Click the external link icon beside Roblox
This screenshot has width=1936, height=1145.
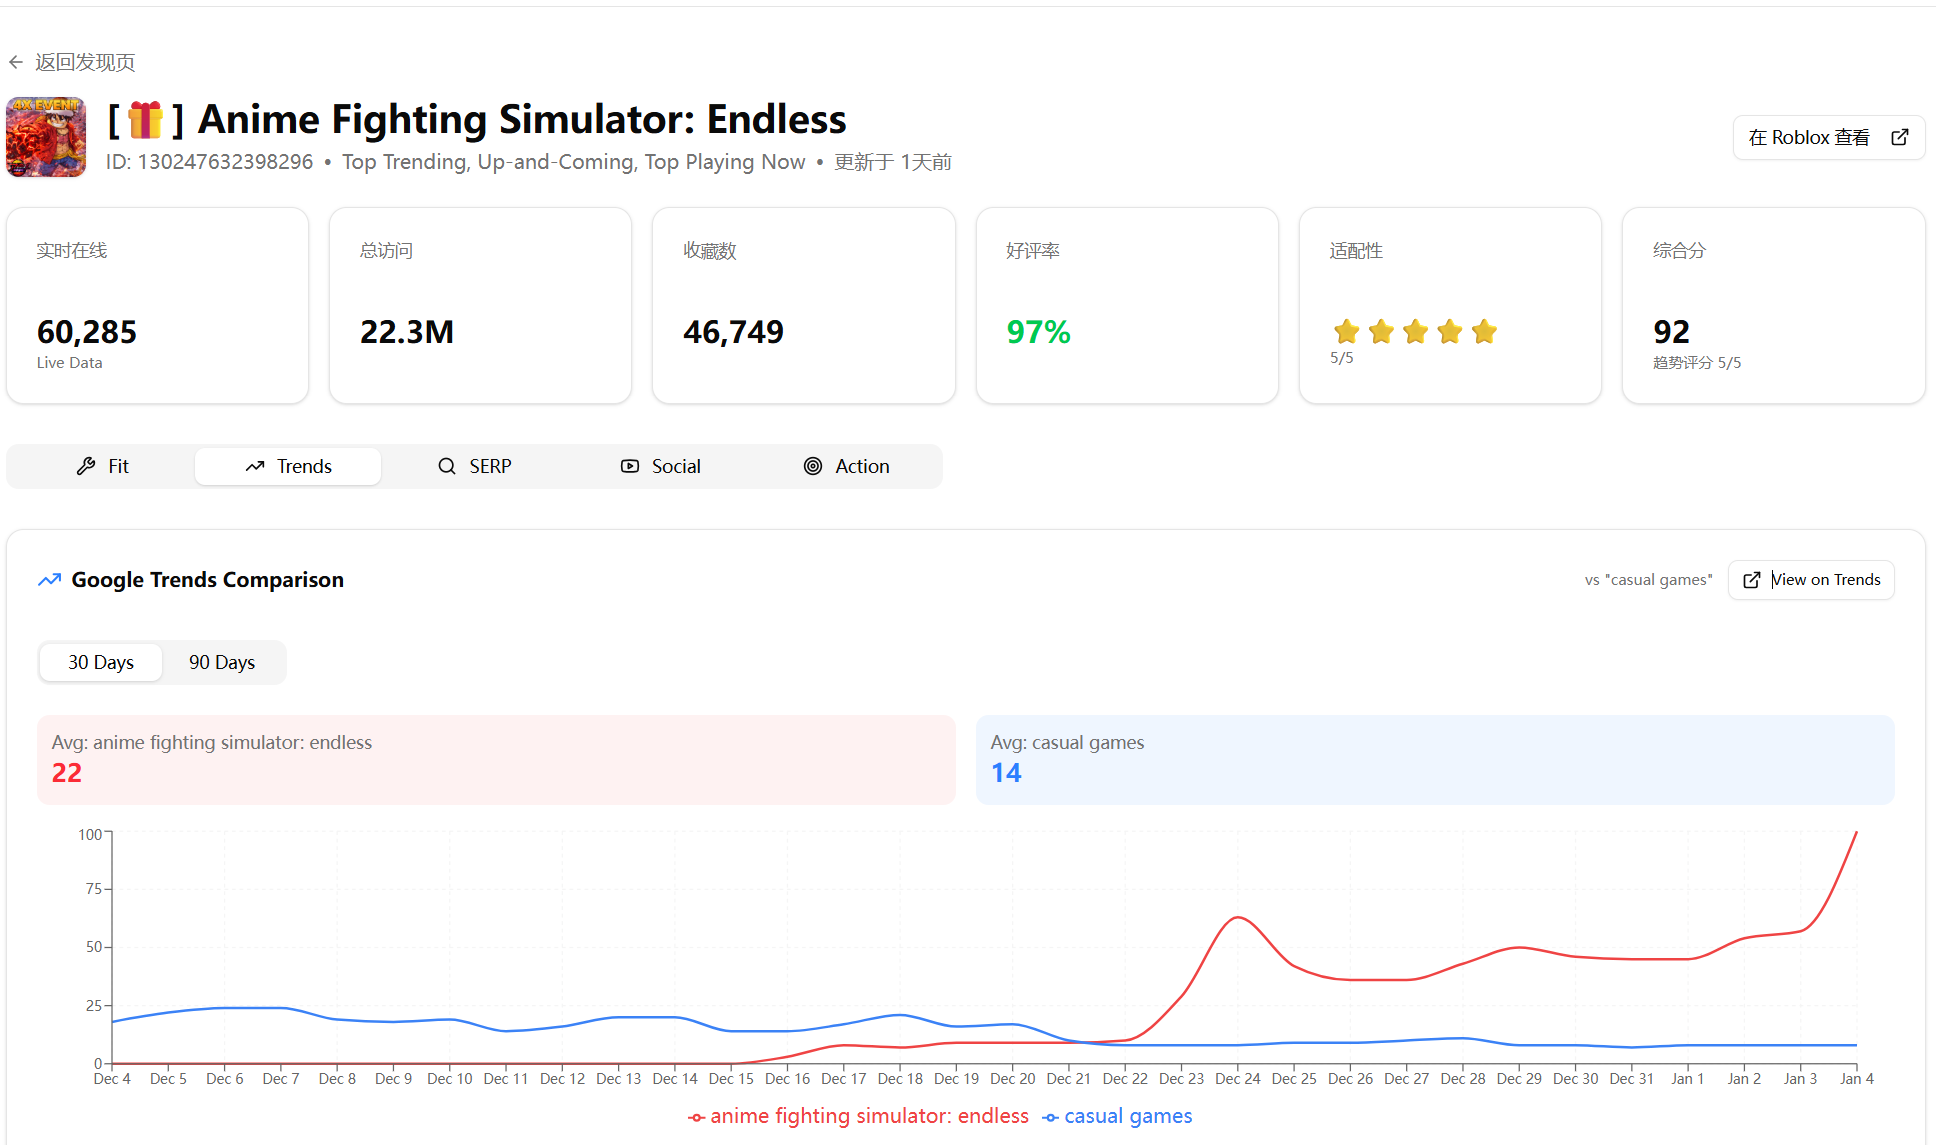pyautogui.click(x=1900, y=137)
